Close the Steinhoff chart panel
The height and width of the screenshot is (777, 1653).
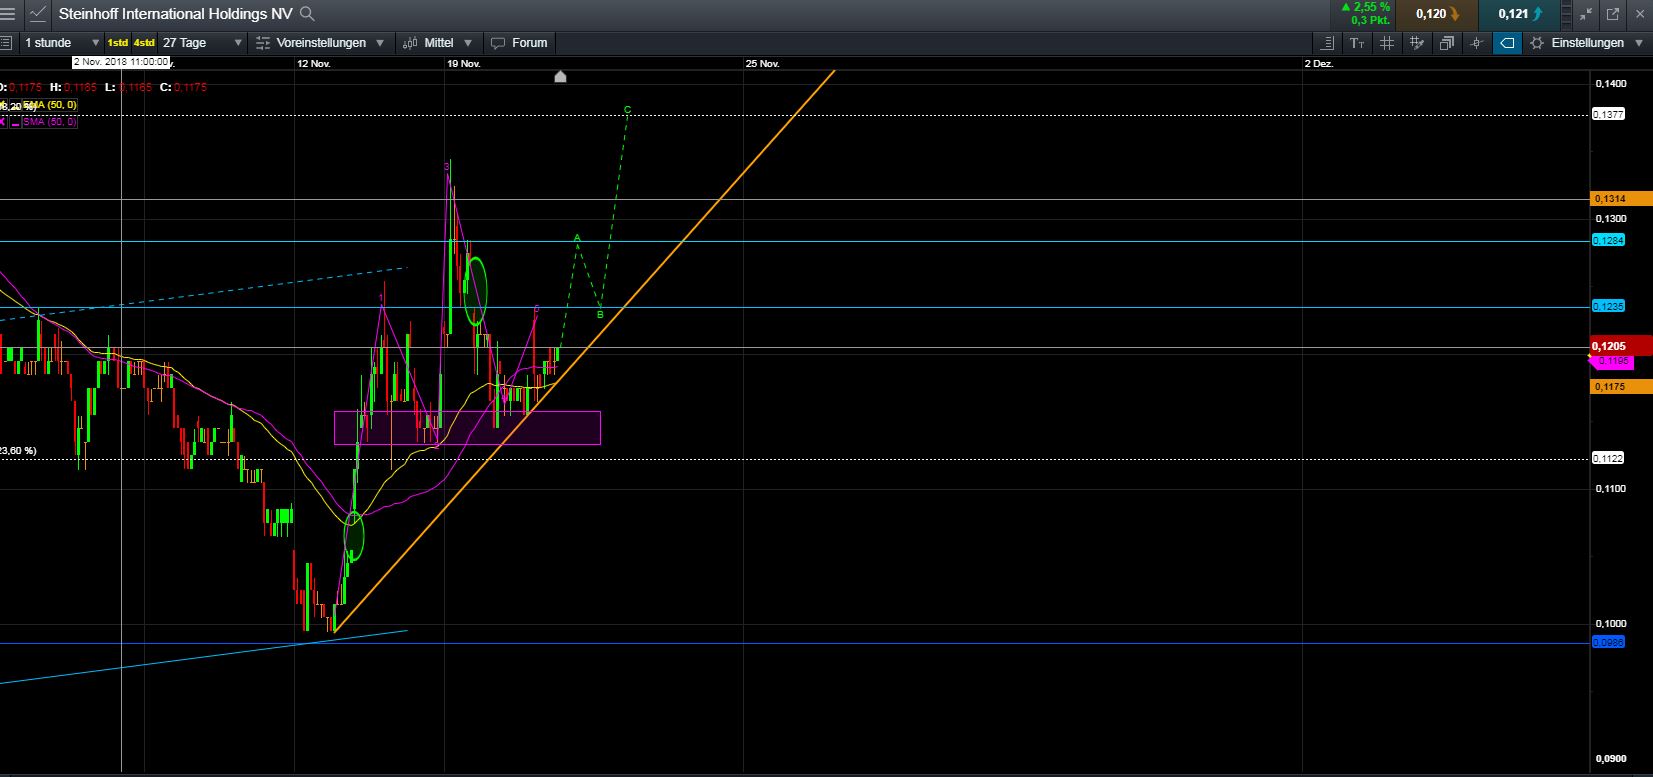click(1639, 14)
